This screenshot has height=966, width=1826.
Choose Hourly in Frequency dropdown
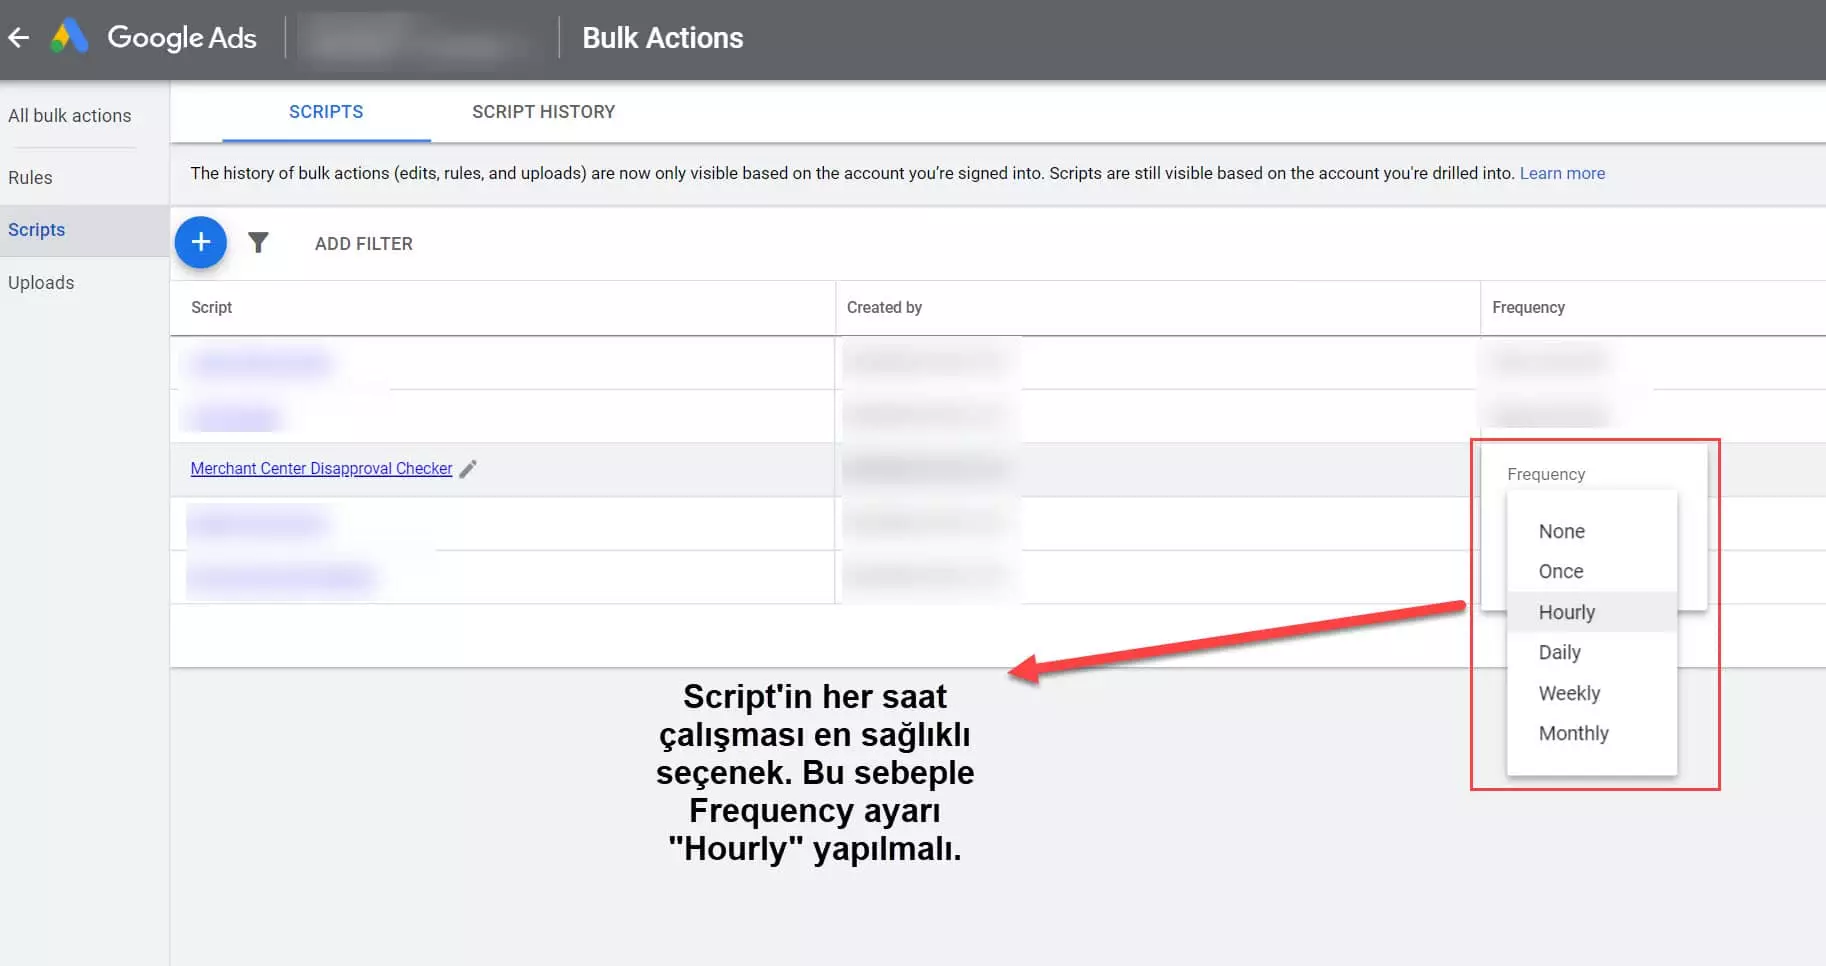(1591, 612)
